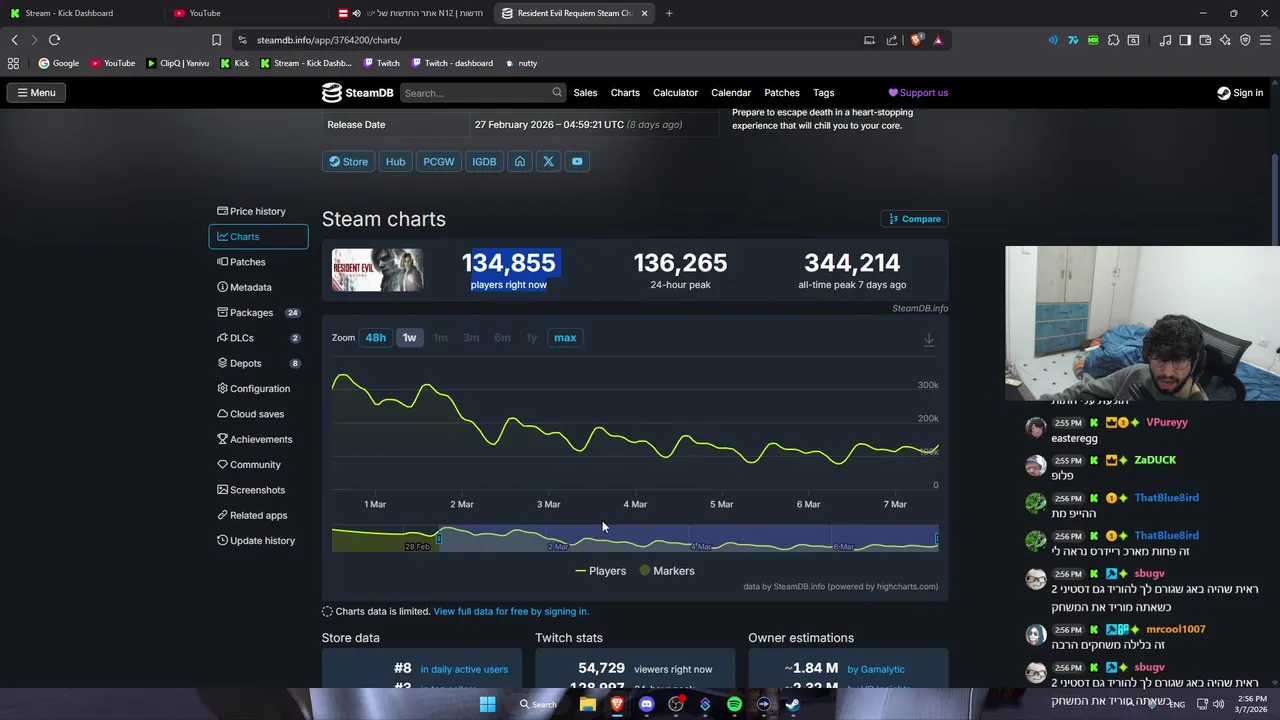Bookmark this page via bookmark icon
Image resolution: width=1280 pixels, height=720 pixels.
pos(216,40)
